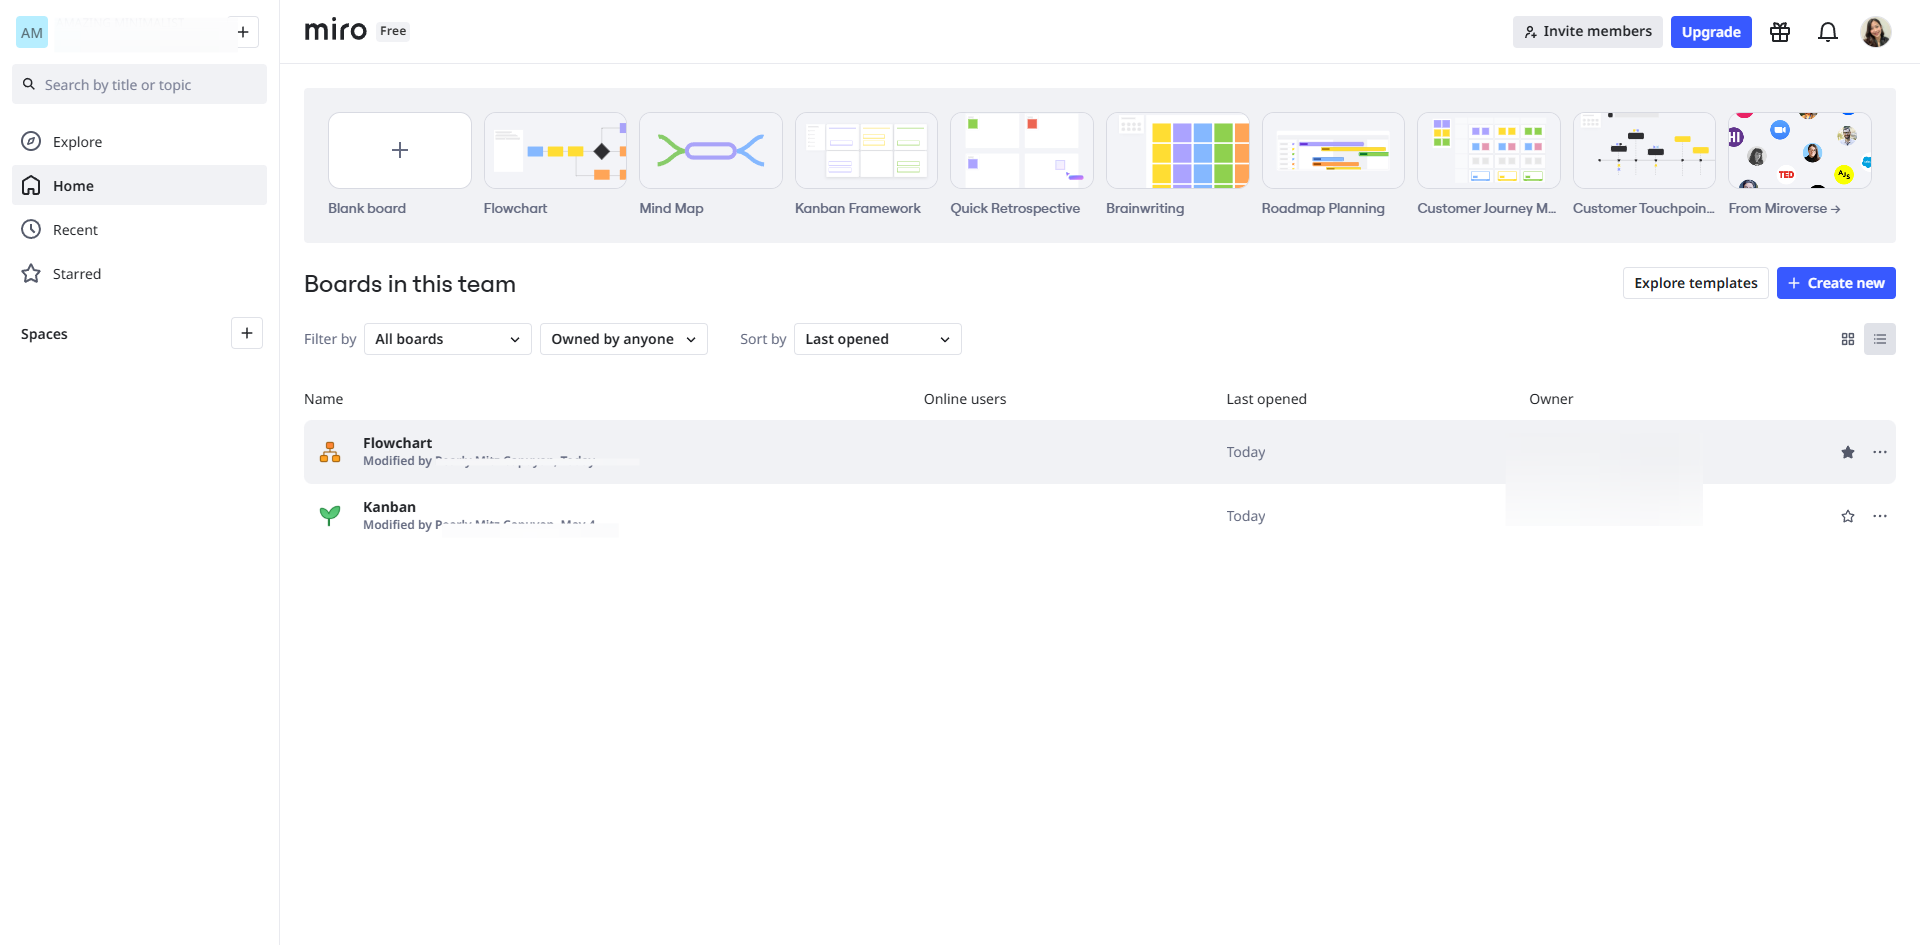Select the Brainwriting template
The image size is (1920, 945).
coord(1178,150)
